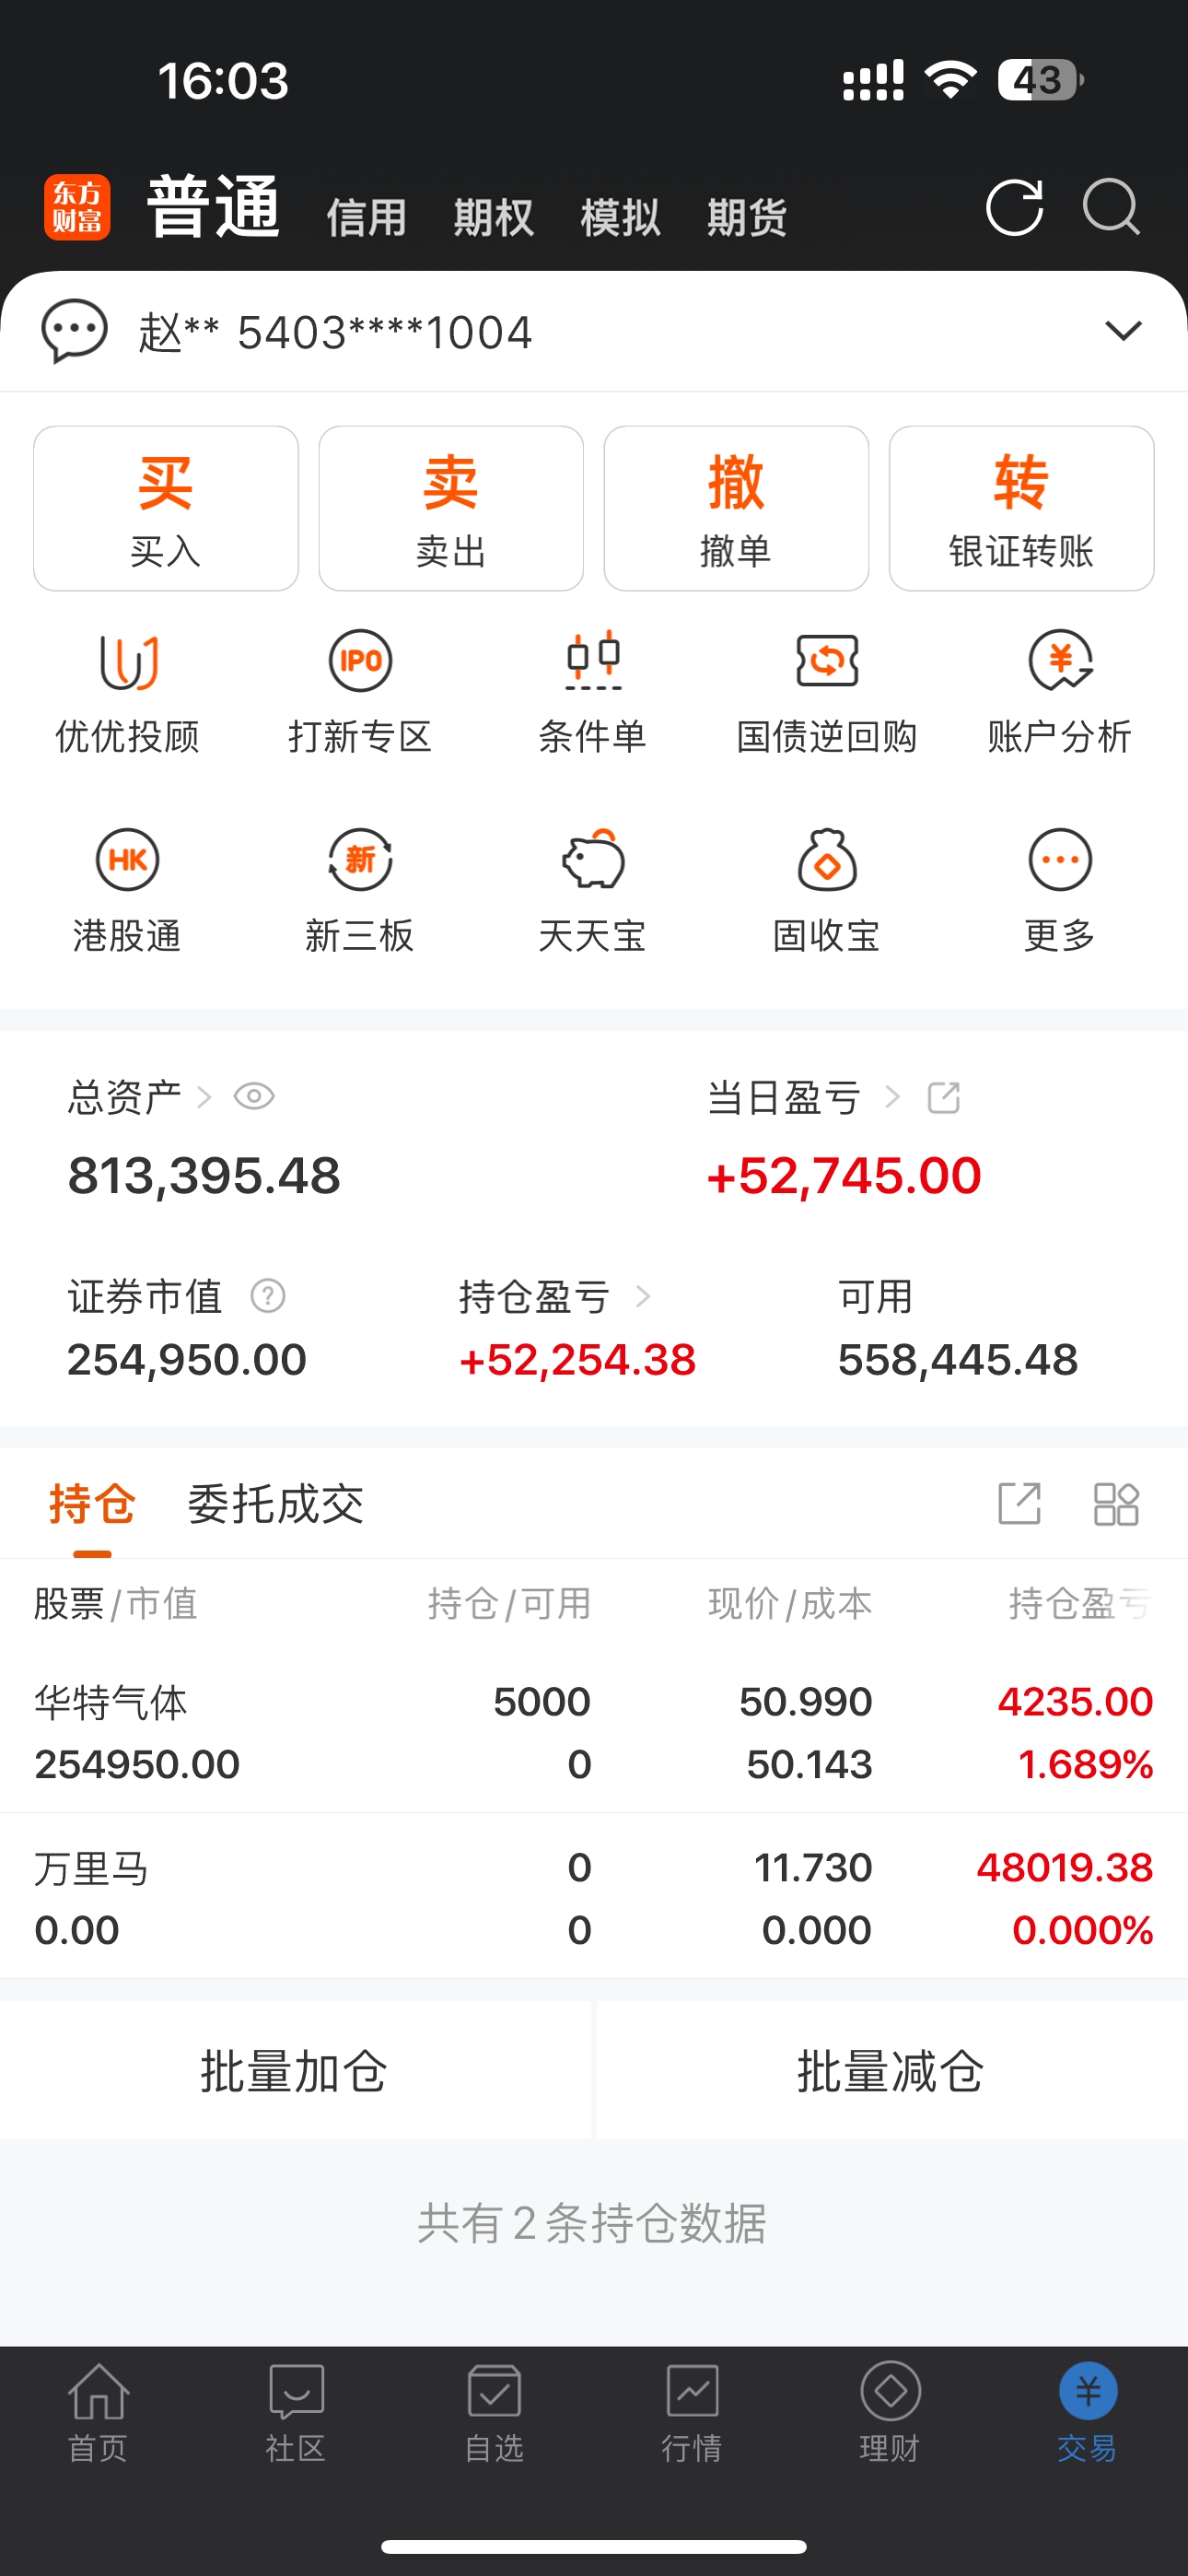Image resolution: width=1188 pixels, height=2576 pixels.
Task: Open 天天宝 piggy bank icon
Action: (593, 859)
